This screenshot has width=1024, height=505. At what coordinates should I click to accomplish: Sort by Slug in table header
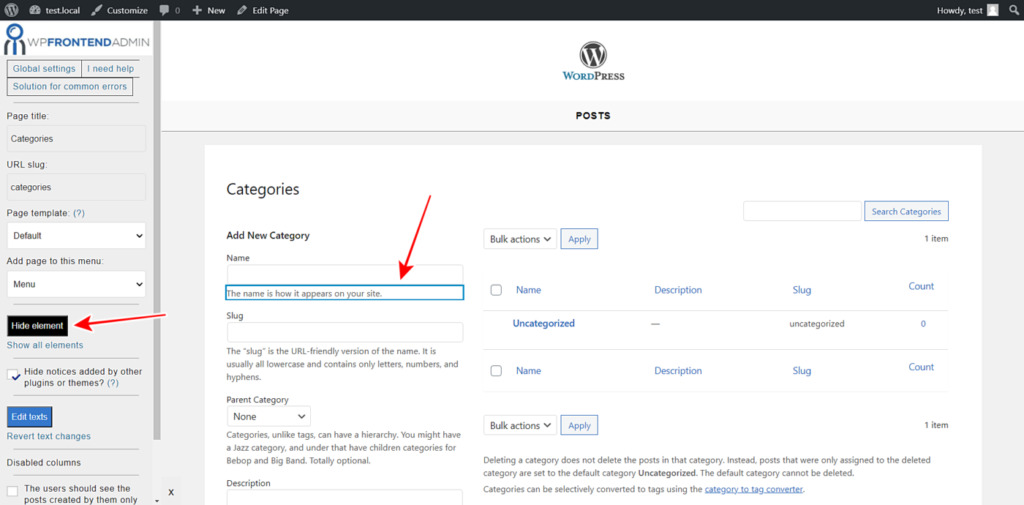coord(801,290)
